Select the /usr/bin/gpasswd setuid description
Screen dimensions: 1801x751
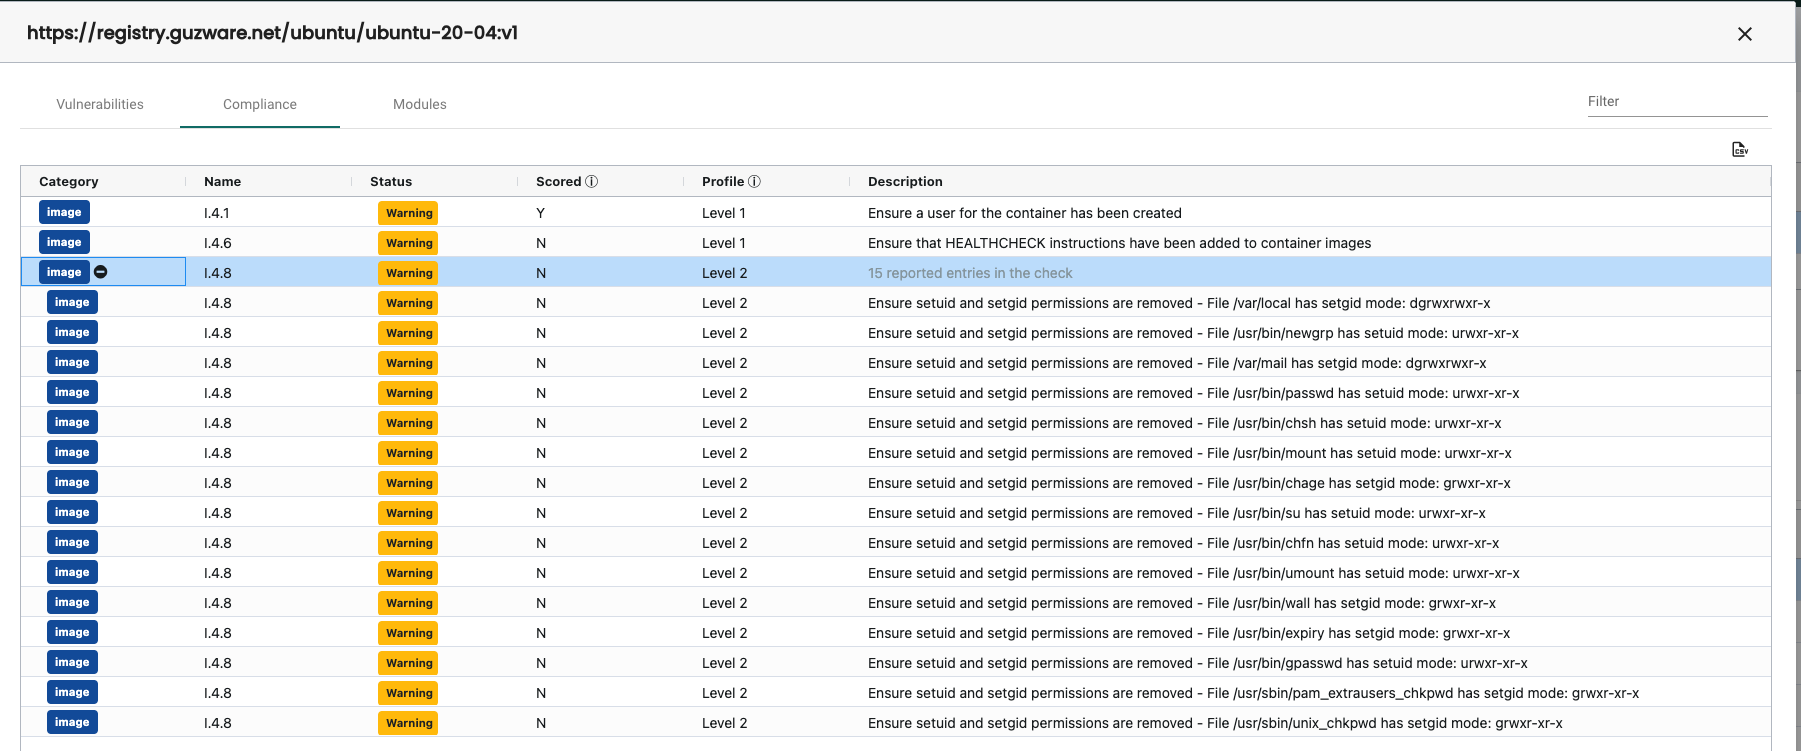click(1198, 663)
